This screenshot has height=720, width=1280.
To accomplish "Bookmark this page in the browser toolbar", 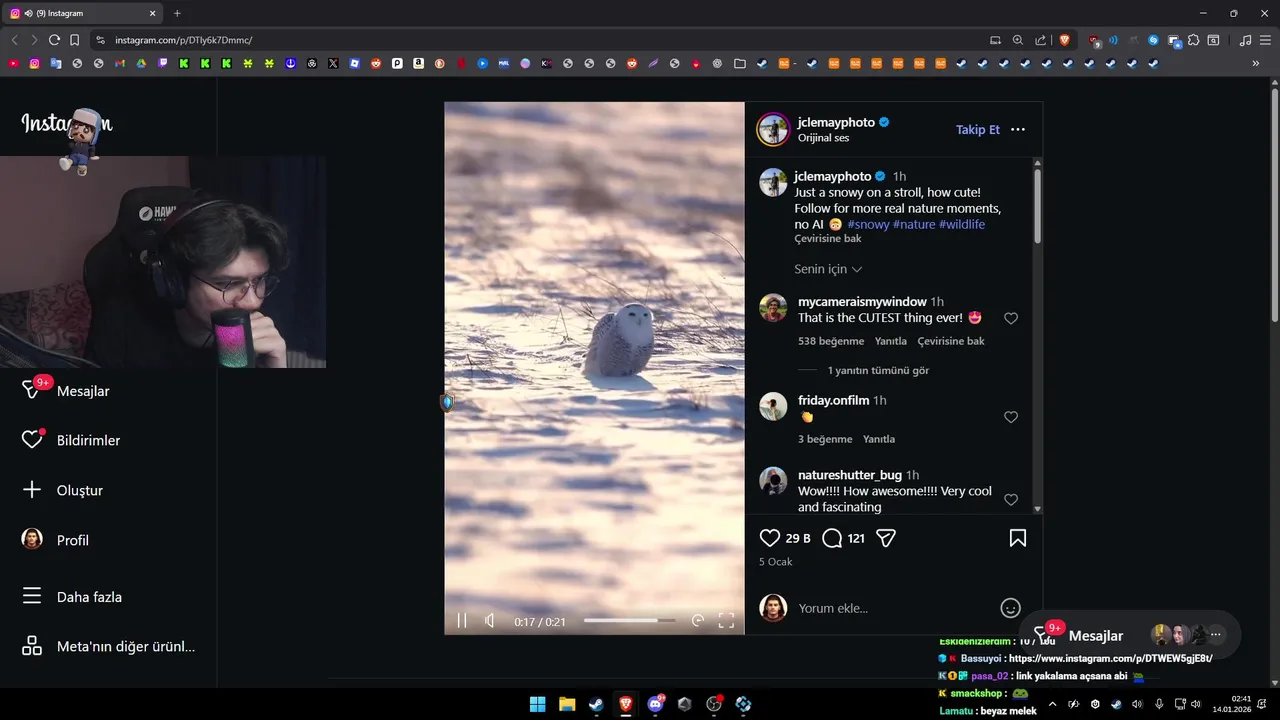I will coord(75,40).
